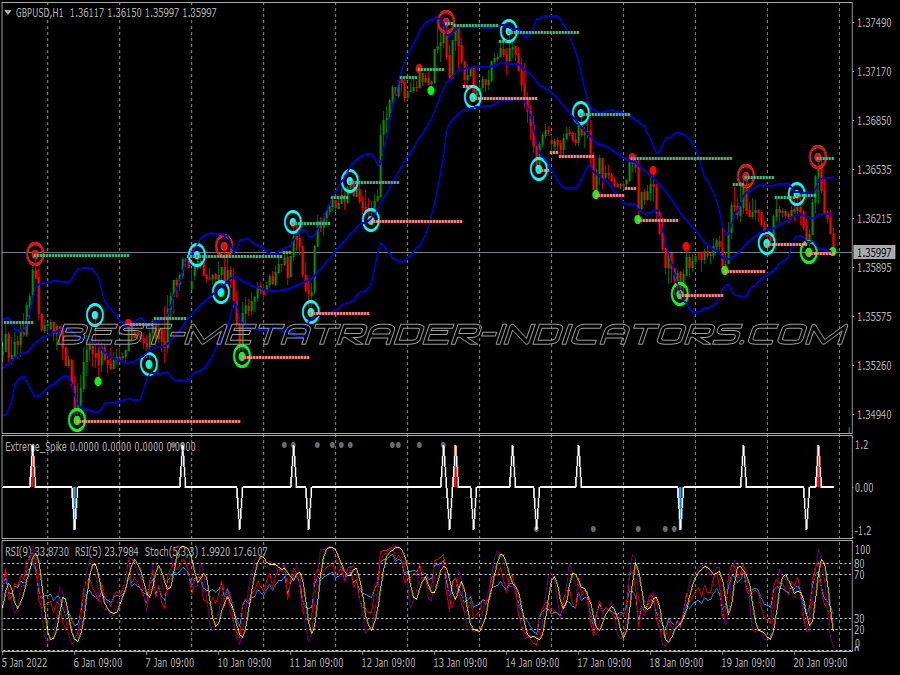
Task: Select the RSI(9) 33.8730 indicator label
Action: point(37,552)
